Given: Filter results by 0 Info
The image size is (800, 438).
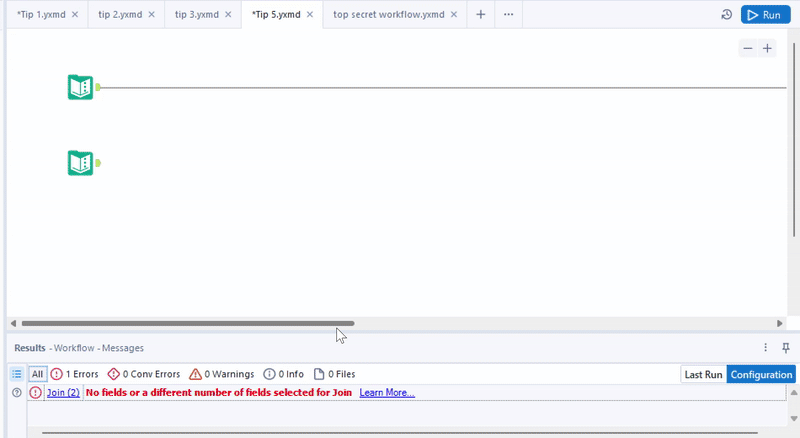Looking at the screenshot, I should pyautogui.click(x=283, y=374).
